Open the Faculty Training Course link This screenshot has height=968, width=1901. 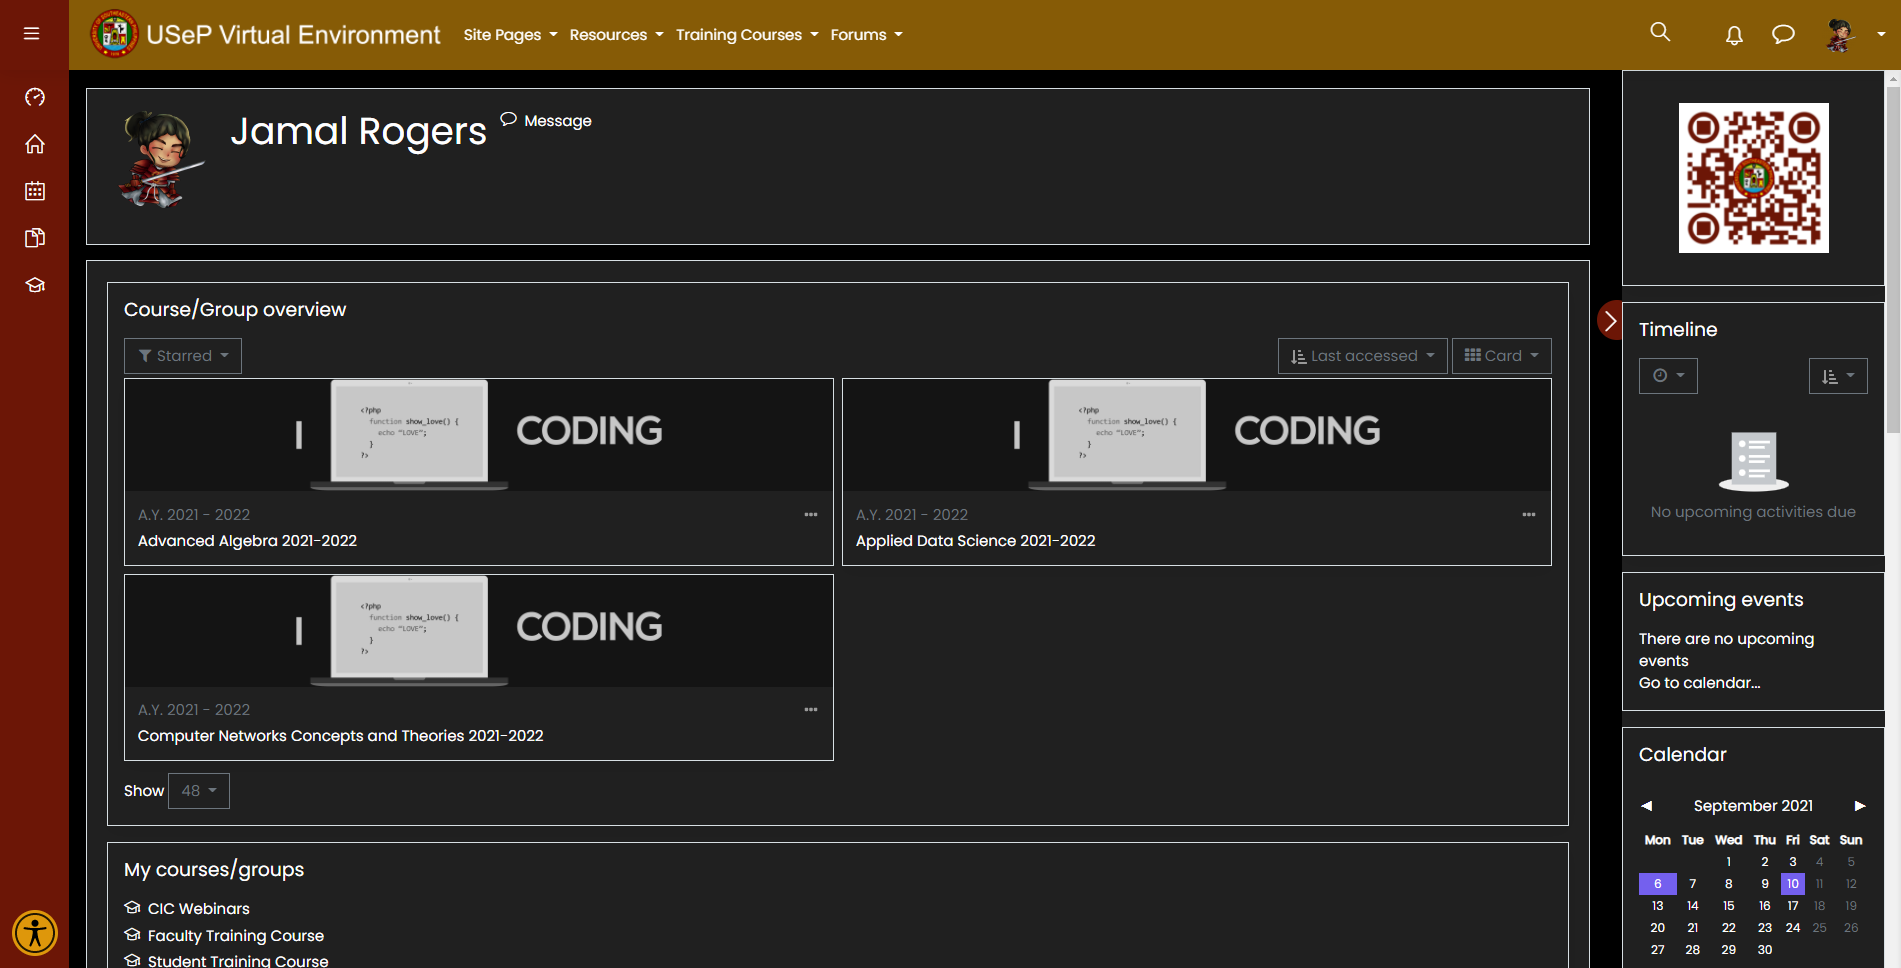[236, 935]
